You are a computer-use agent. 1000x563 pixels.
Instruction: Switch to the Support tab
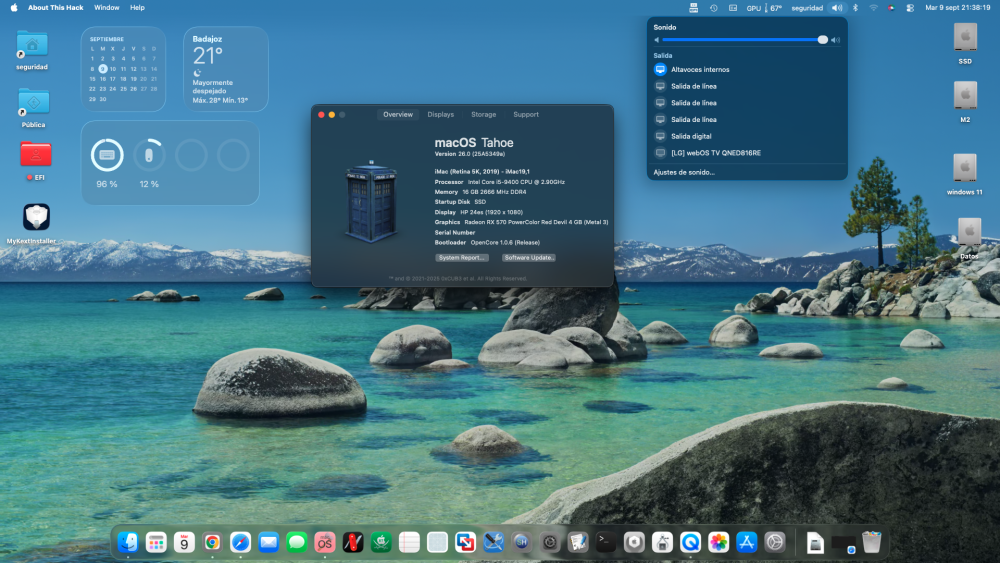tap(526, 115)
